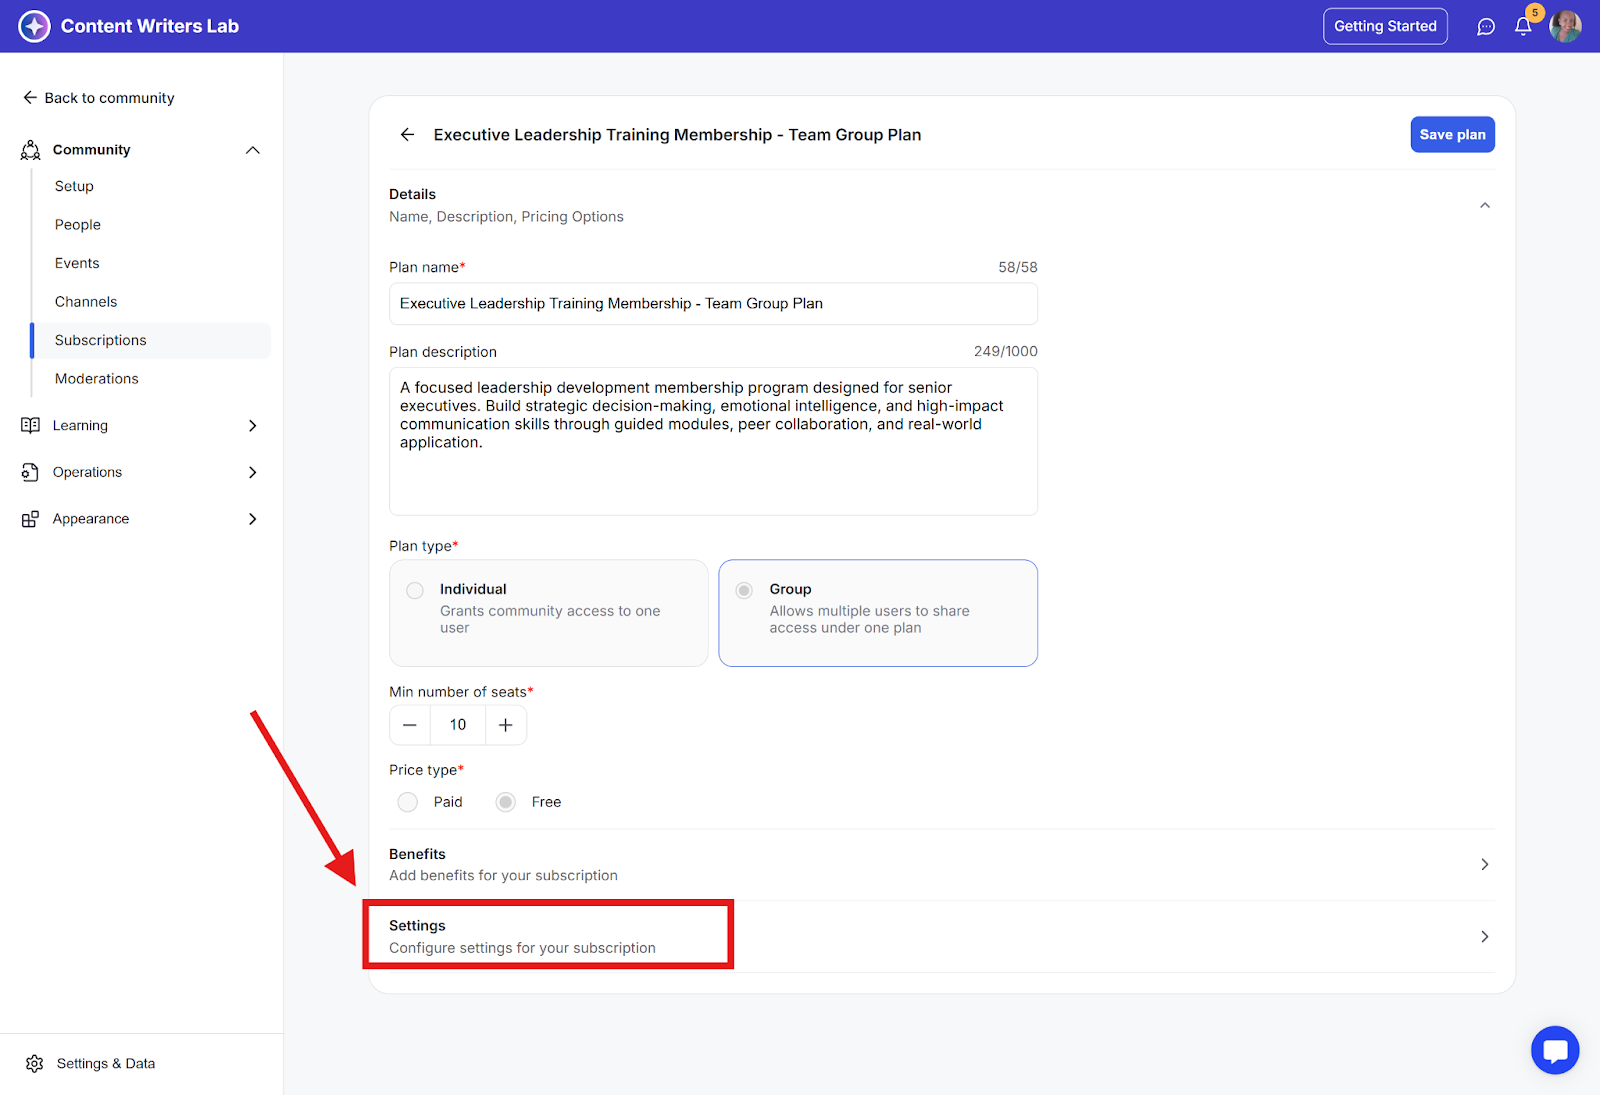Select the Free price type

pyautogui.click(x=506, y=802)
